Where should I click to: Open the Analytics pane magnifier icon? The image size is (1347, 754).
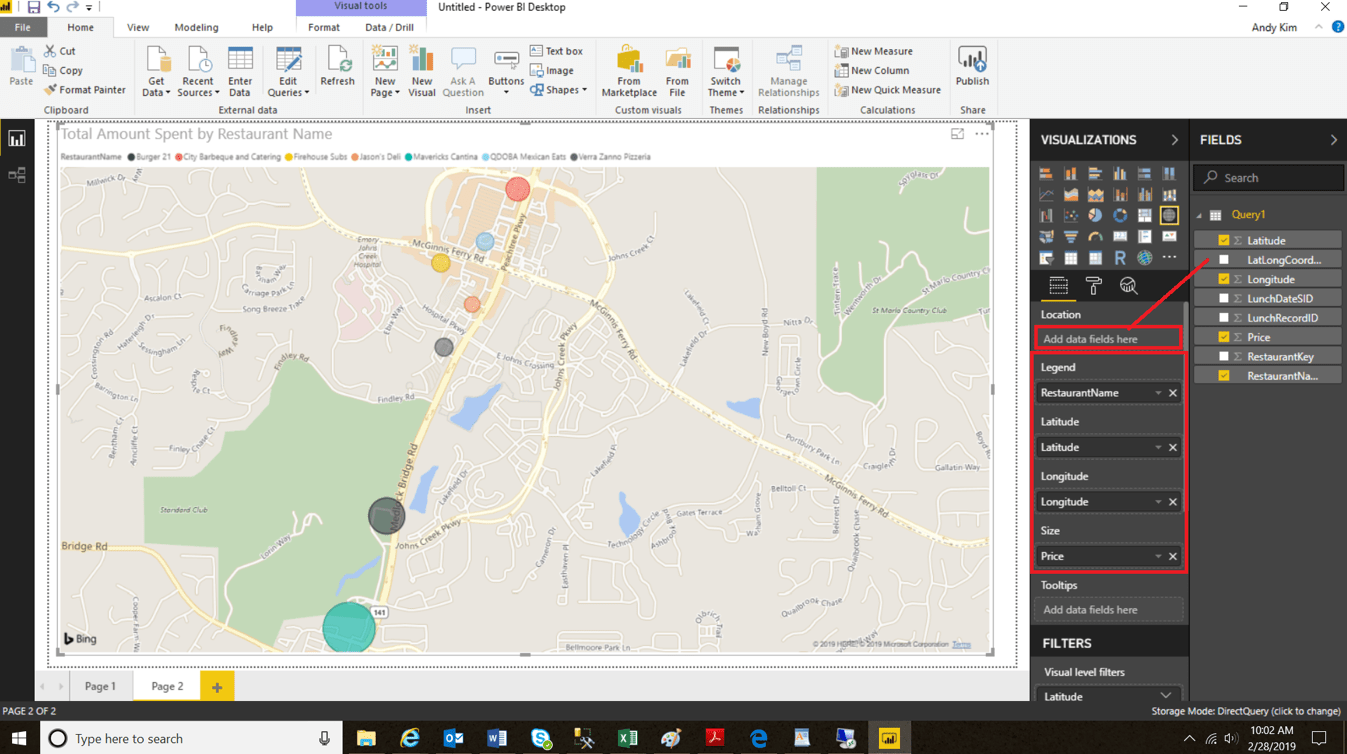point(1128,287)
